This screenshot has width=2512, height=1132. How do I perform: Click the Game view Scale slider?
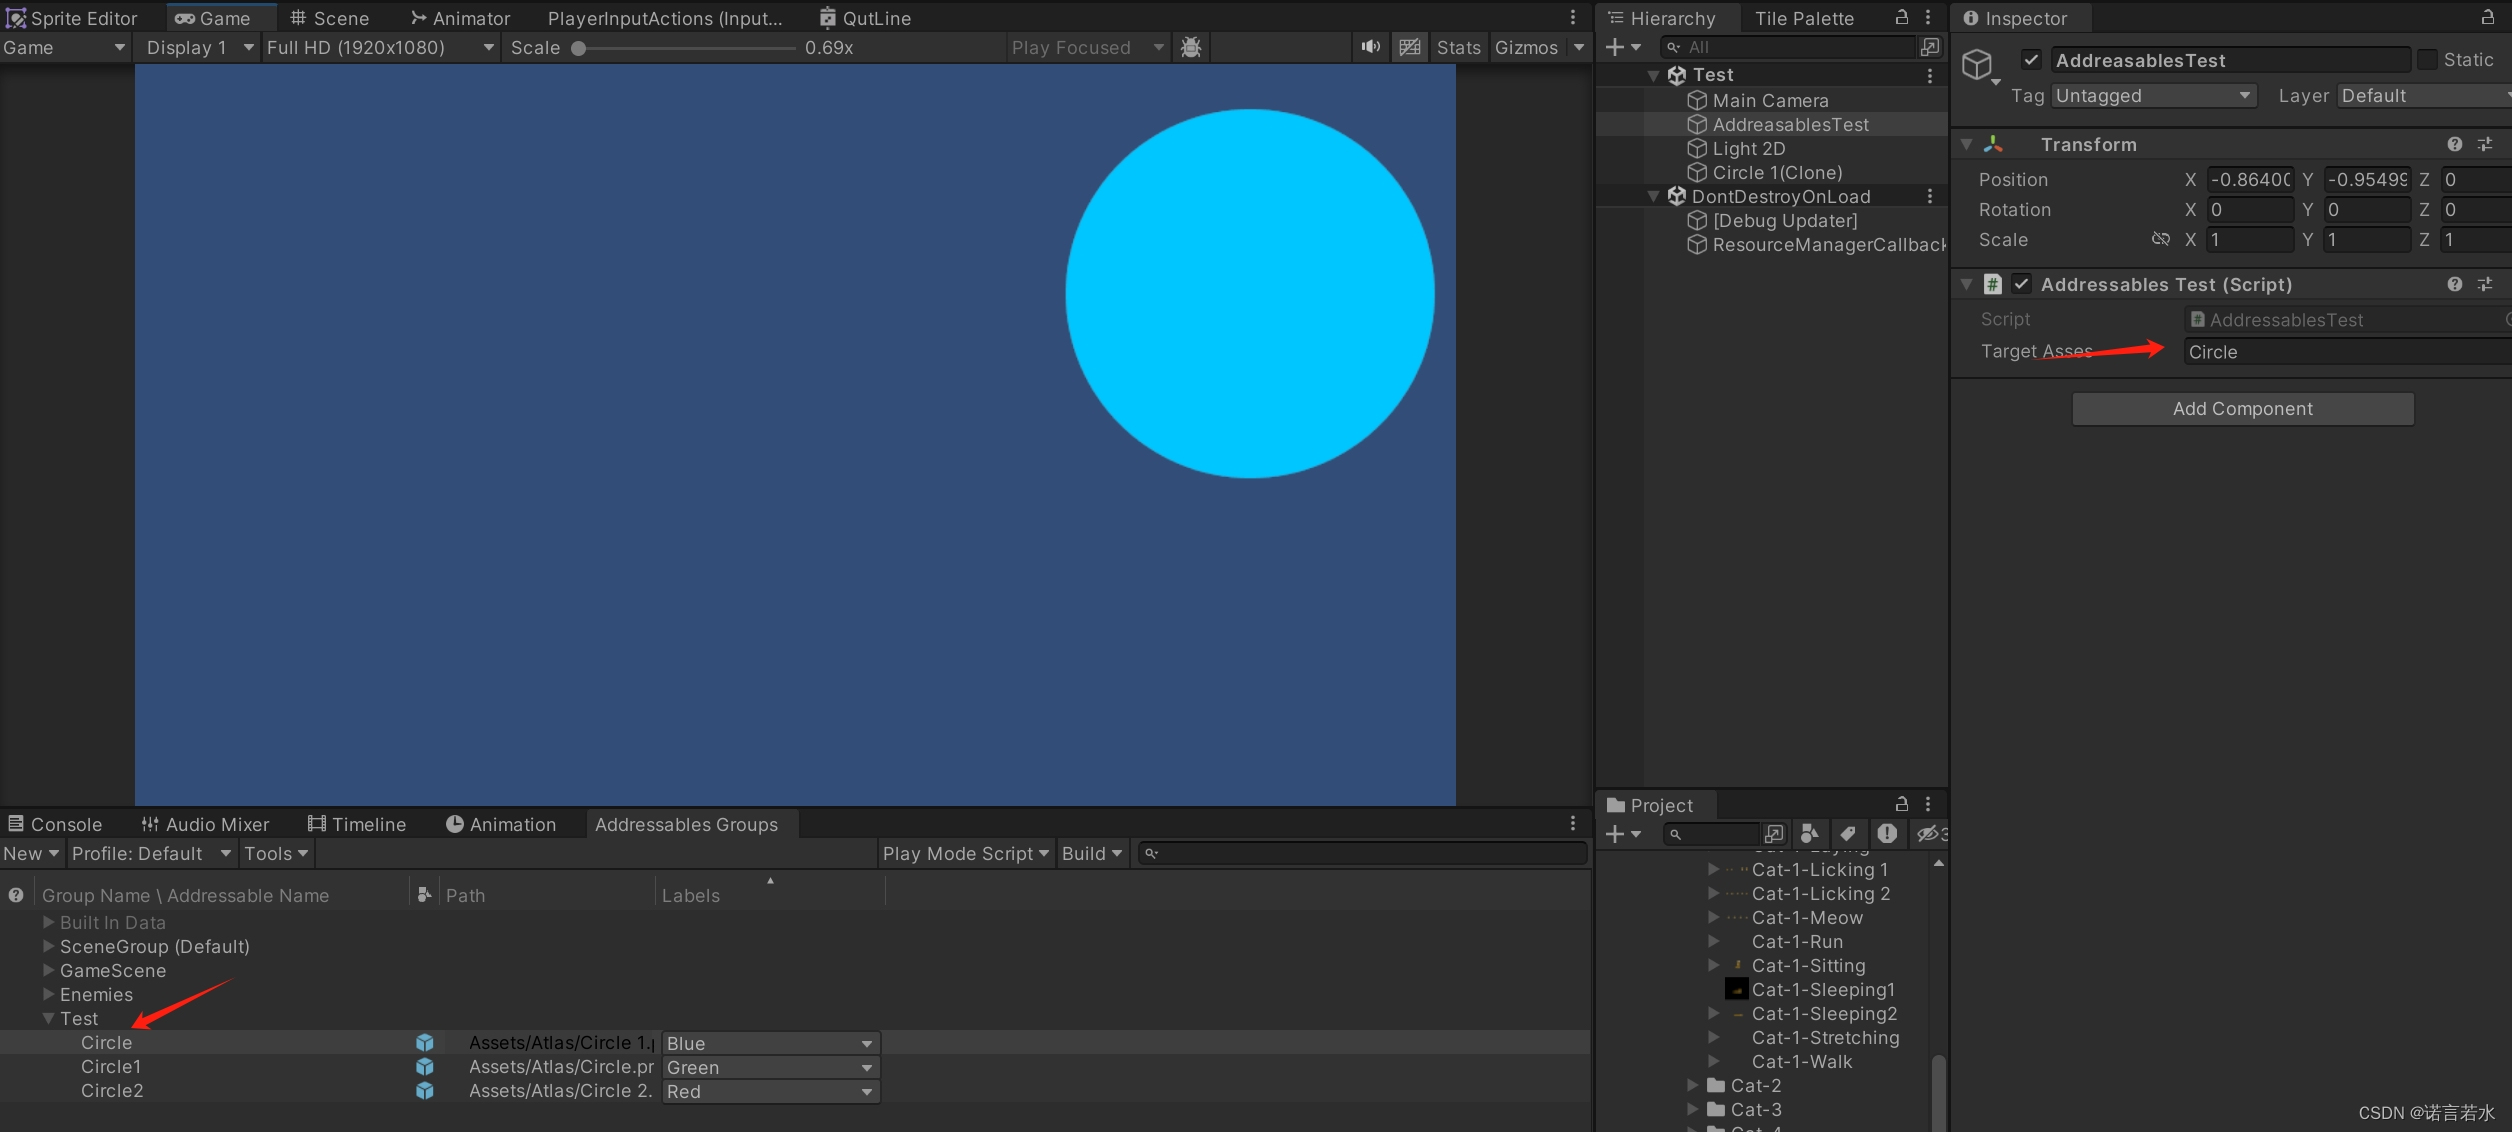tap(686, 47)
